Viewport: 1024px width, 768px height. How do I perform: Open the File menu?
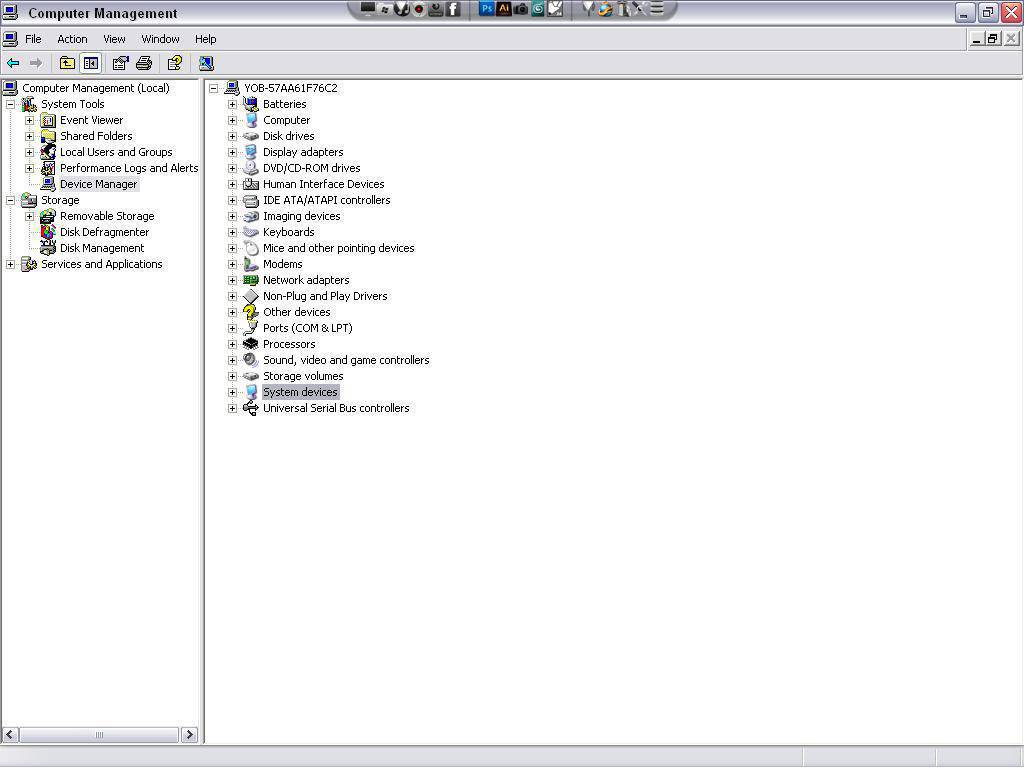point(33,39)
